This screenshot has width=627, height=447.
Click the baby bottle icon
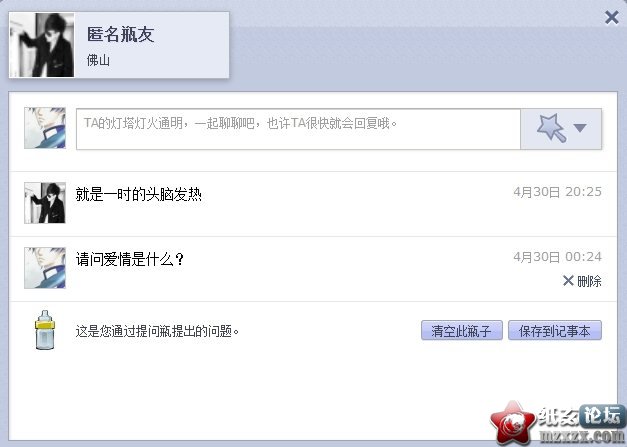tap(45, 330)
